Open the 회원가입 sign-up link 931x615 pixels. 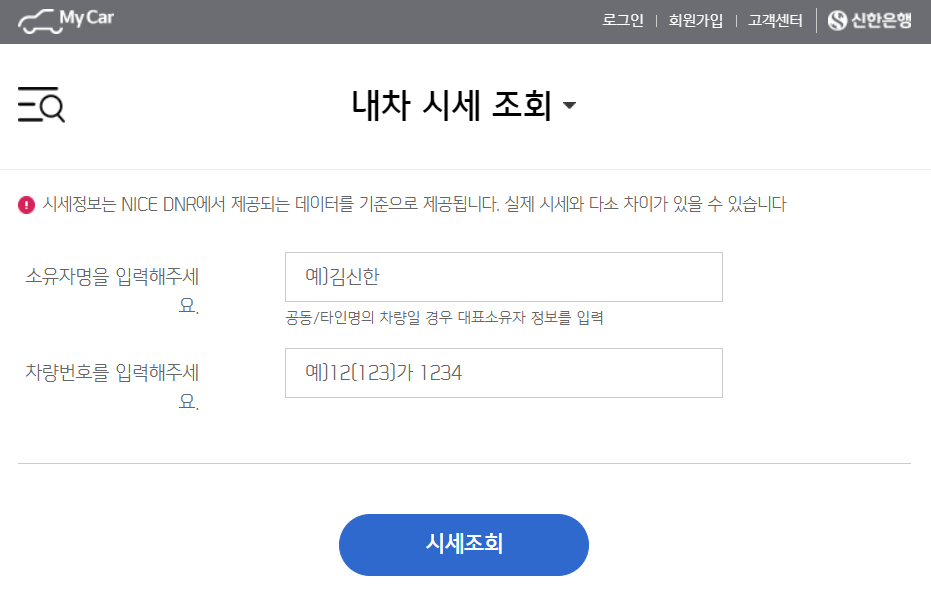point(695,21)
